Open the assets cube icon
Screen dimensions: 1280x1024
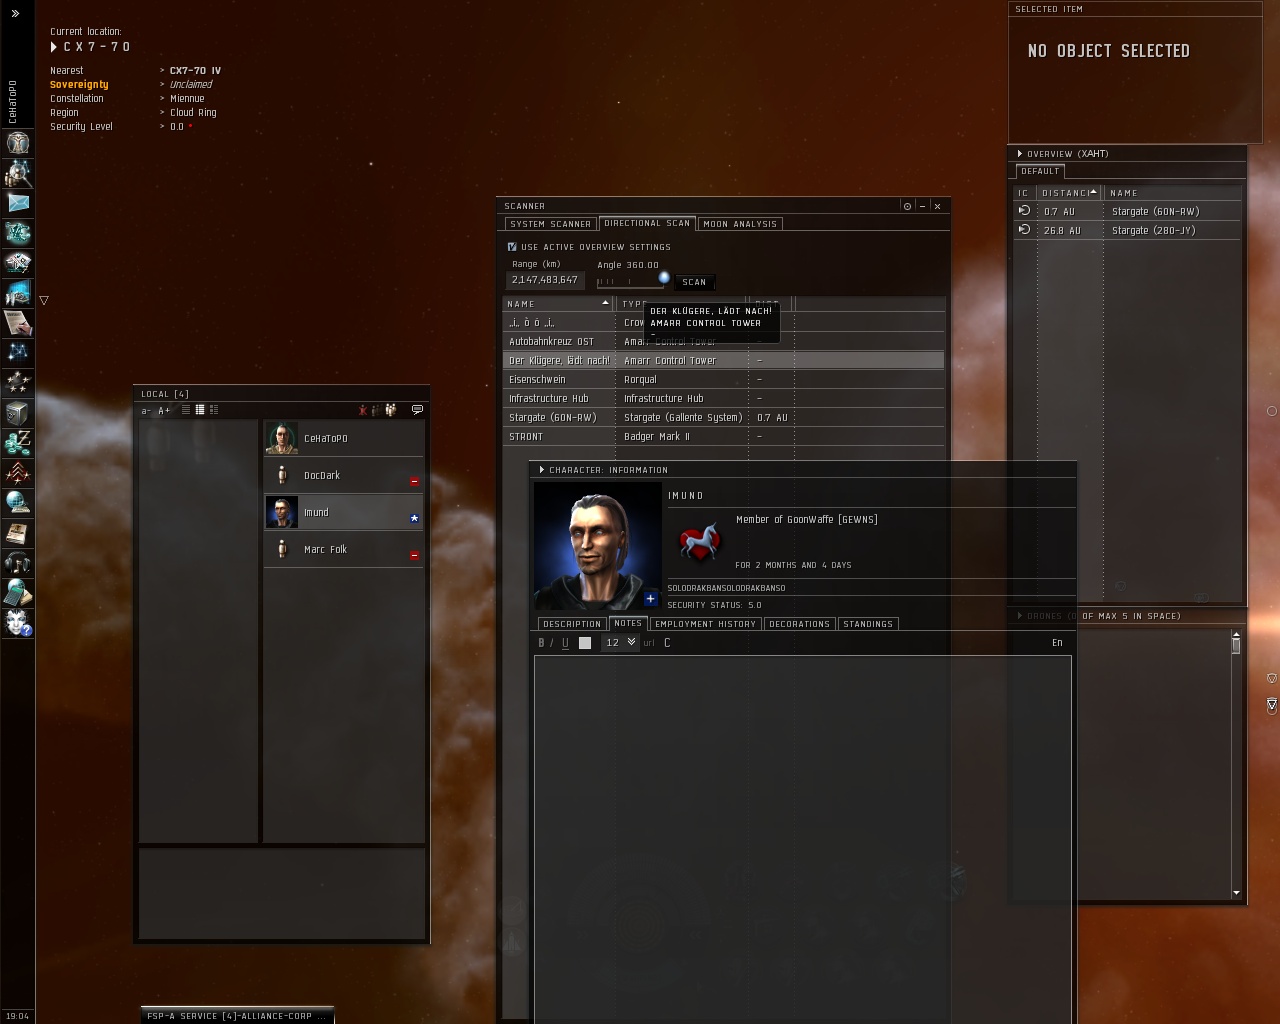tap(17, 412)
